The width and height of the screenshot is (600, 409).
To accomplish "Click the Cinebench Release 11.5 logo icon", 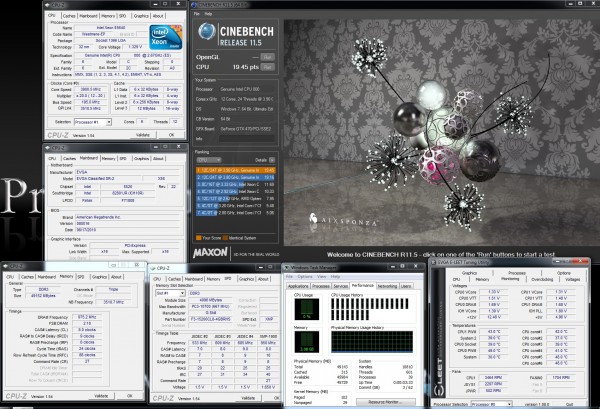I will point(206,30).
